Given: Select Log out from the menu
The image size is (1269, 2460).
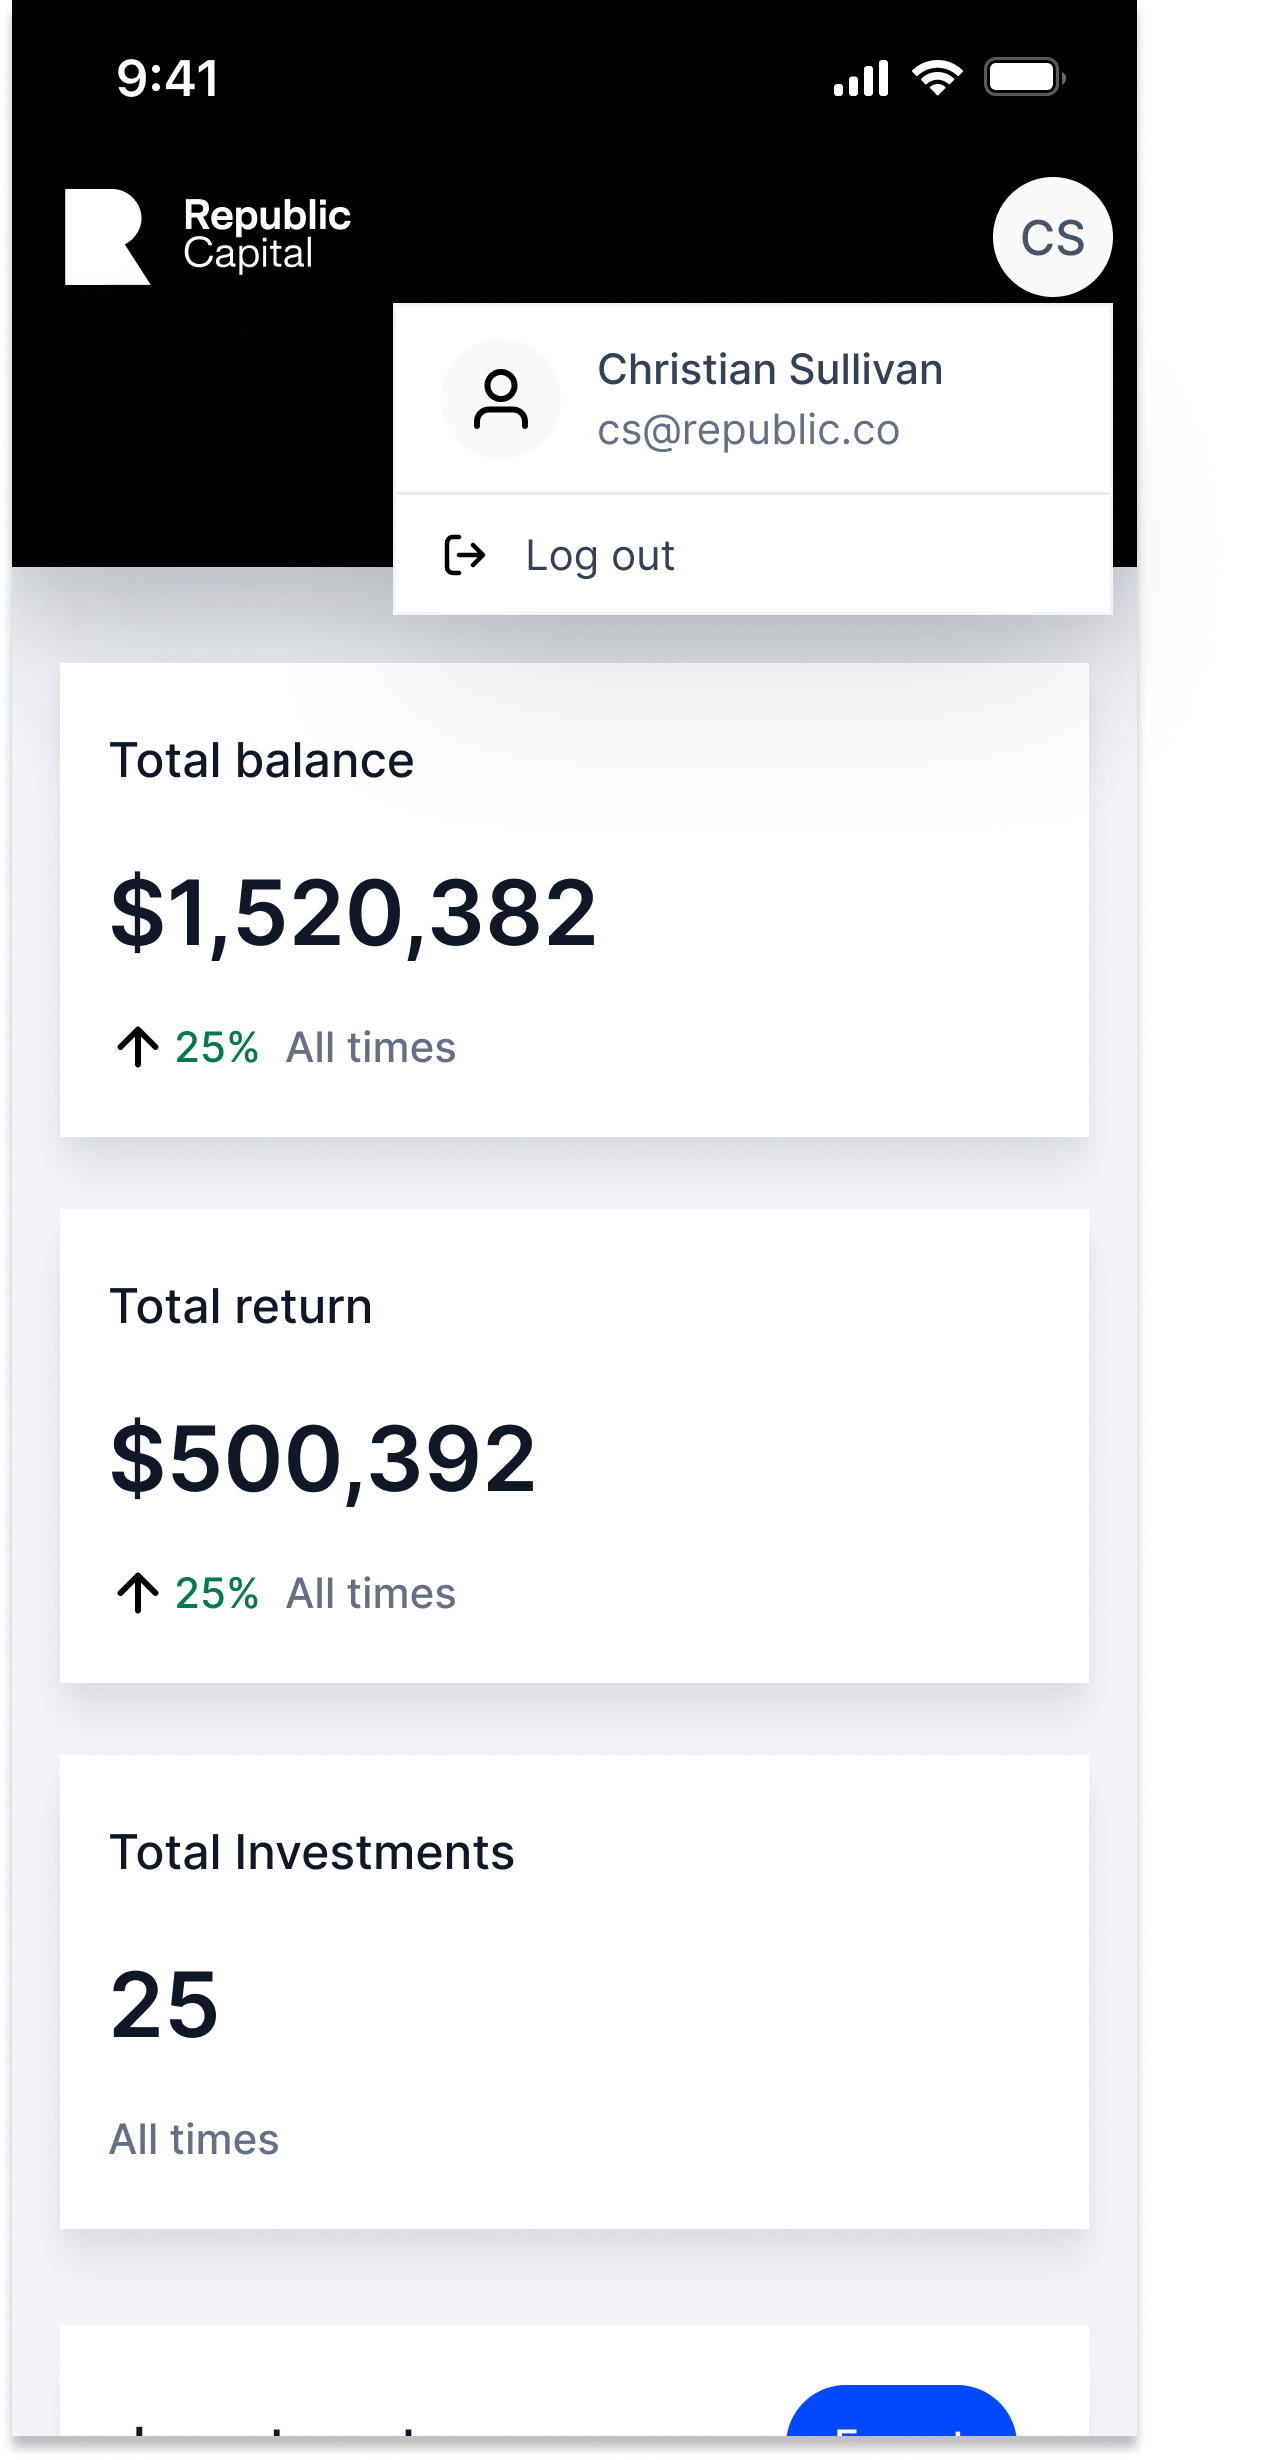Looking at the screenshot, I should coord(599,556).
